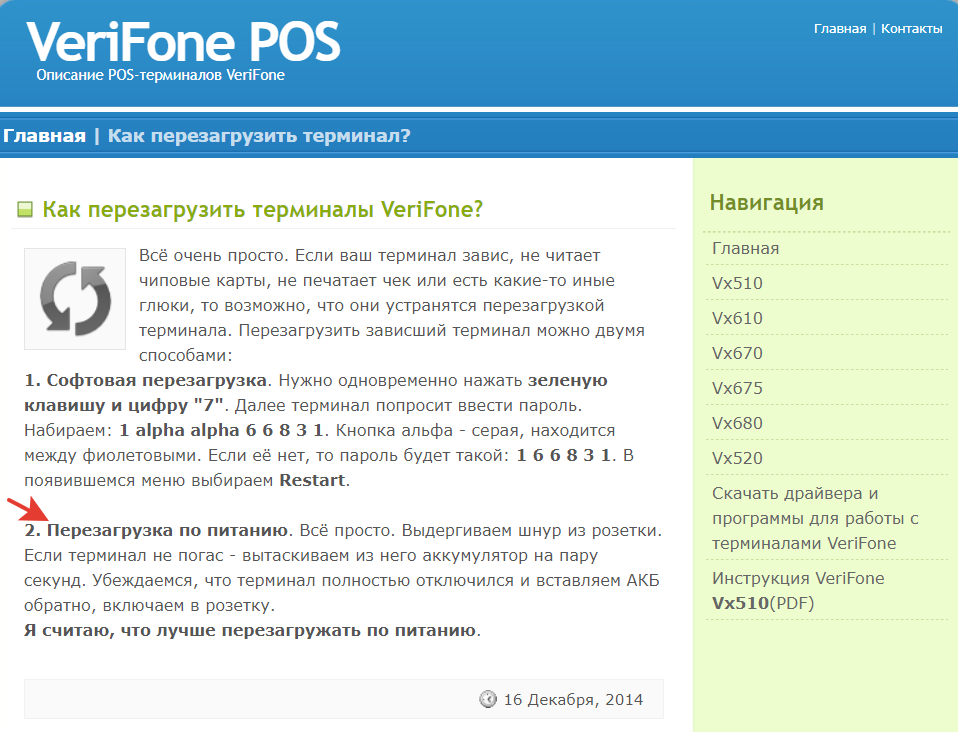
Task: Click the clock icon next to the date
Action: (488, 698)
